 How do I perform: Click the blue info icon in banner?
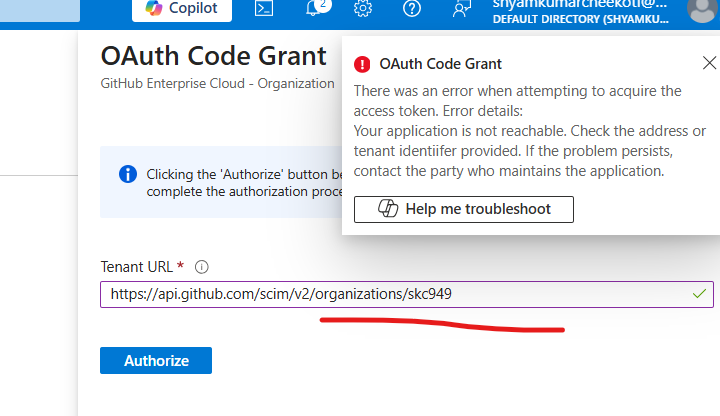coord(128,174)
